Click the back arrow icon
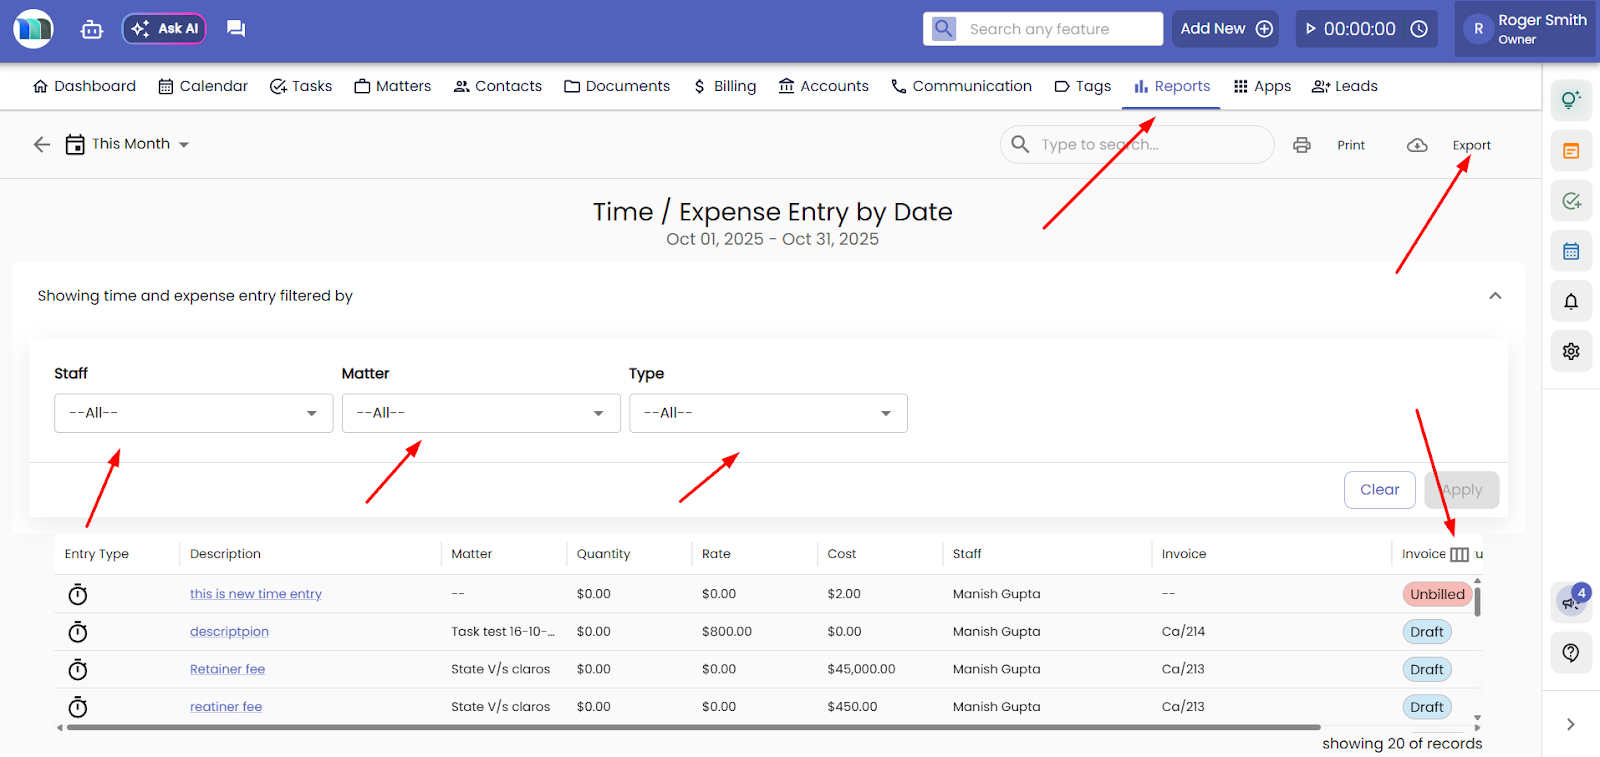Viewport: 1600px width, 757px height. 42,145
